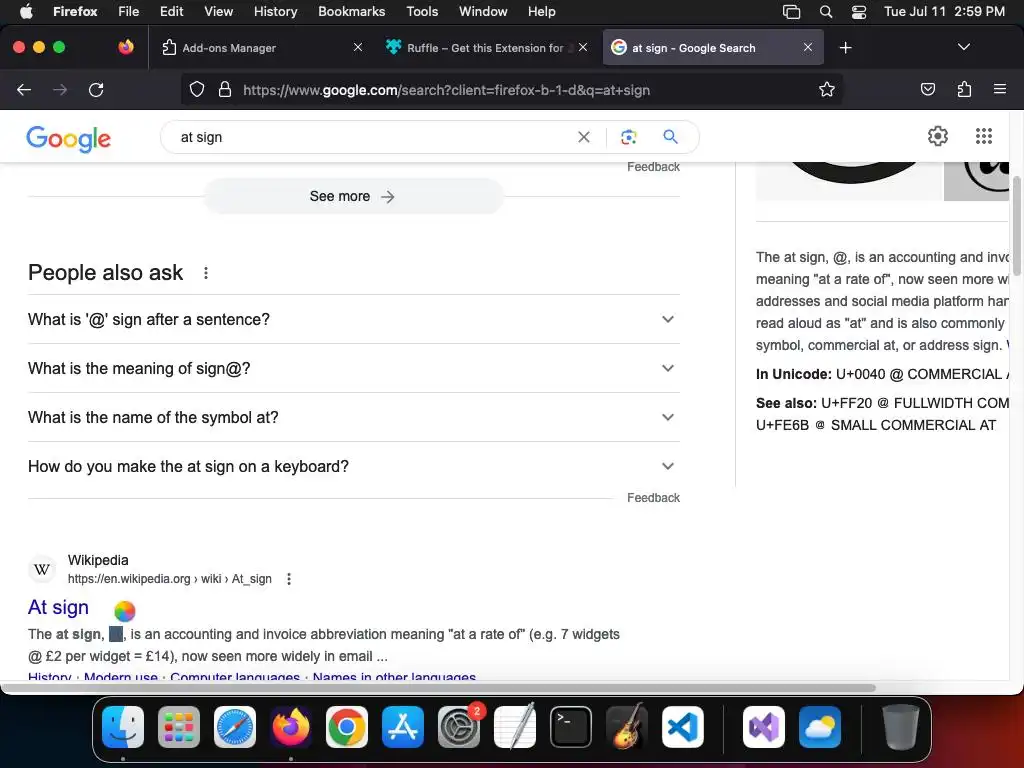Open the Edit menu
The height and width of the screenshot is (768, 1024).
pyautogui.click(x=172, y=12)
